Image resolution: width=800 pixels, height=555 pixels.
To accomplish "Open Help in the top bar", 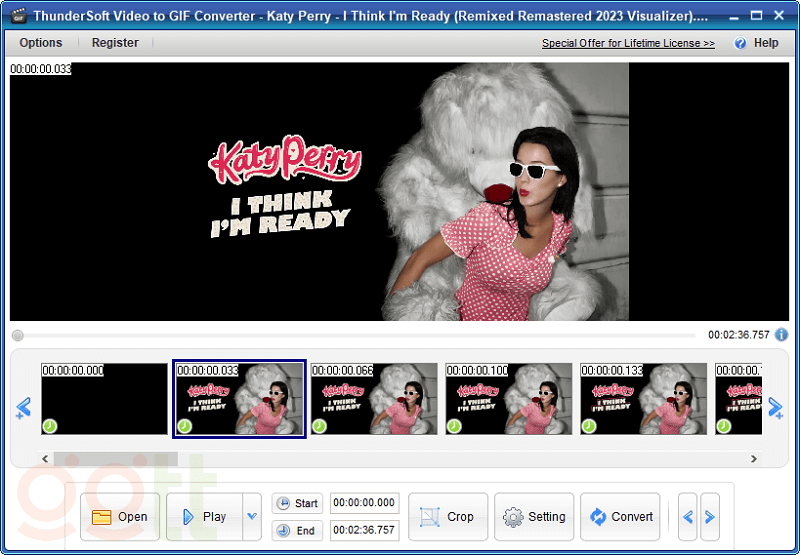I will pos(756,43).
